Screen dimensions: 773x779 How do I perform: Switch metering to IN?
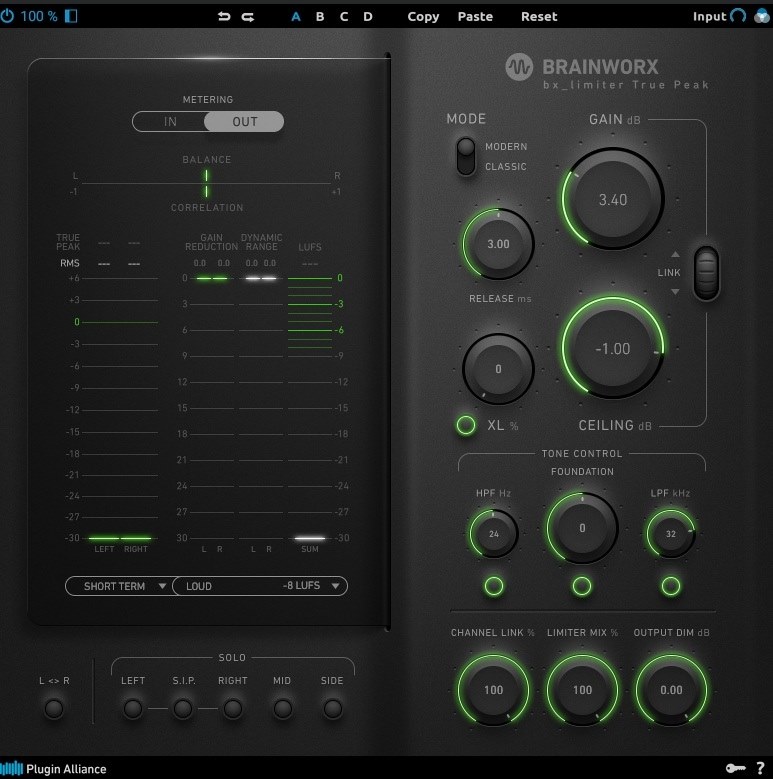click(x=170, y=122)
